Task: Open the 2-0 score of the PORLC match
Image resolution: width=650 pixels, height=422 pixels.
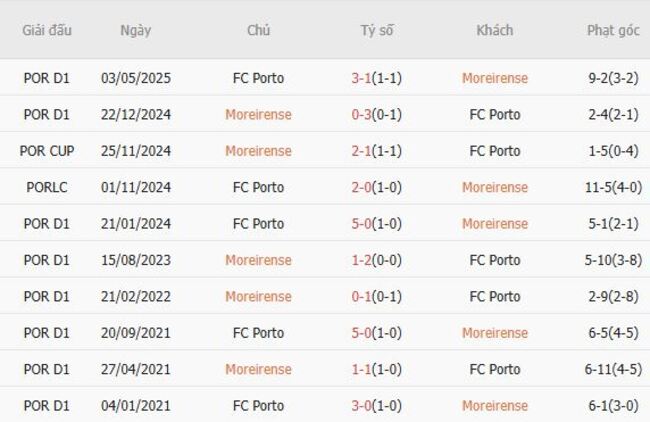Action: (363, 187)
